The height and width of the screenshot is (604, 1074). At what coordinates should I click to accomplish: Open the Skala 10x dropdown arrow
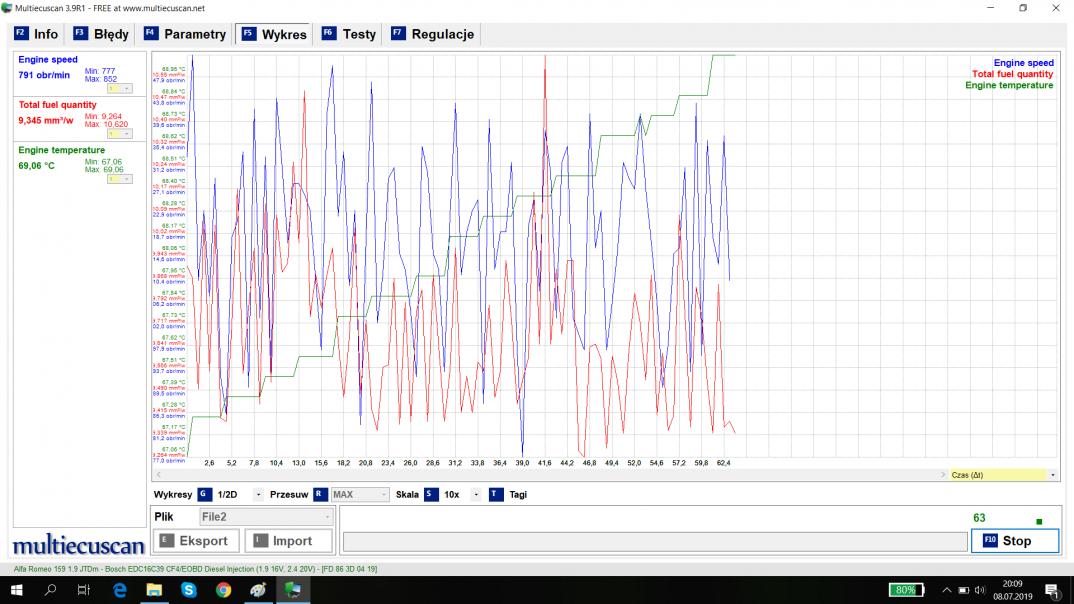(475, 495)
